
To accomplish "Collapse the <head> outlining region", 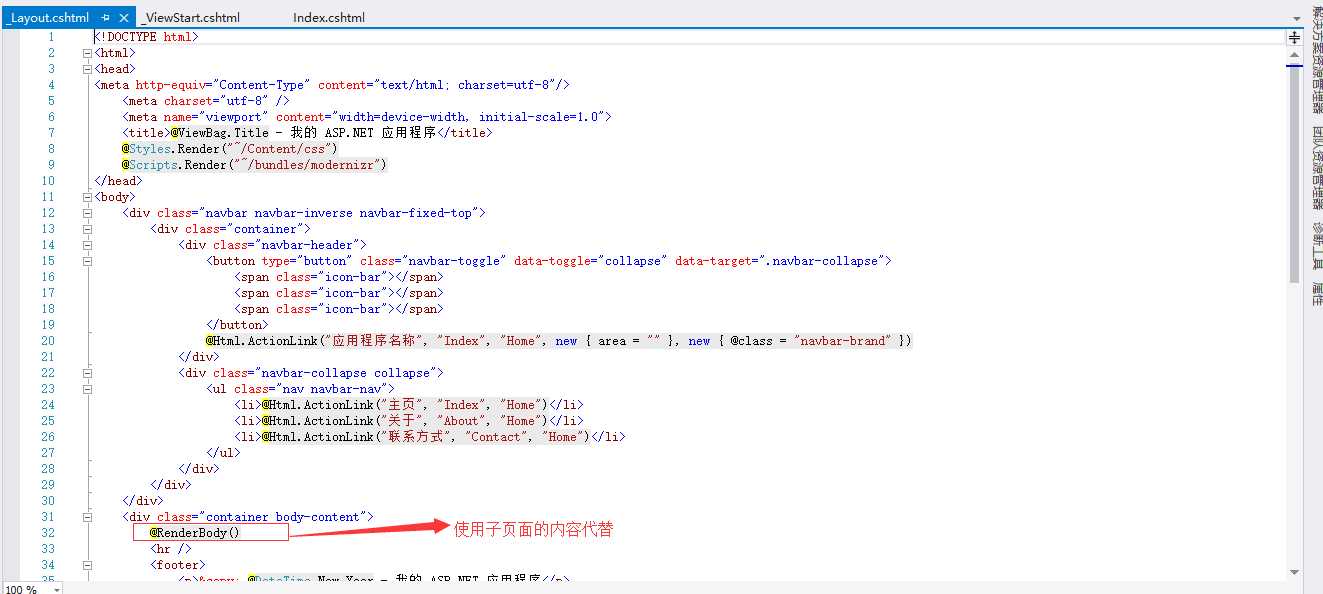I will (87, 69).
